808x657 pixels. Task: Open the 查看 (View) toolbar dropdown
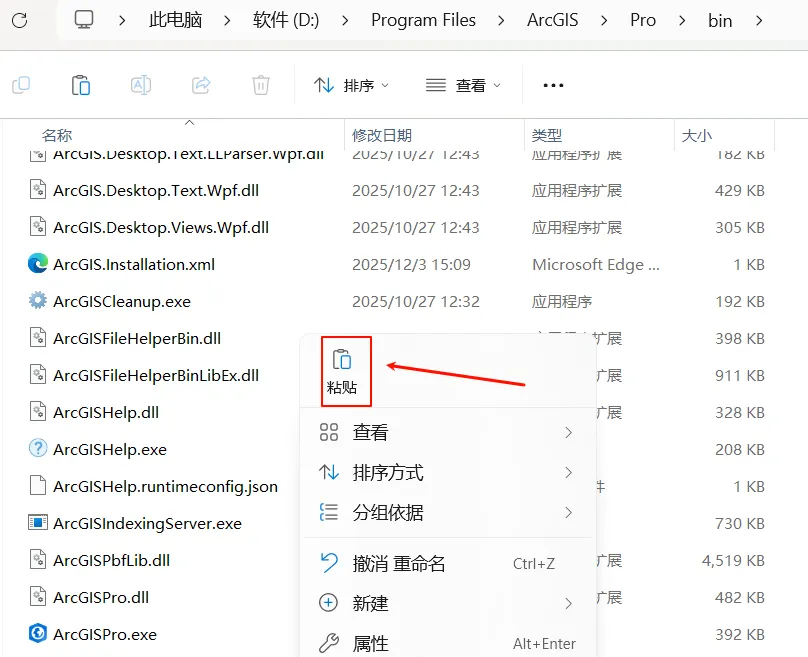463,85
